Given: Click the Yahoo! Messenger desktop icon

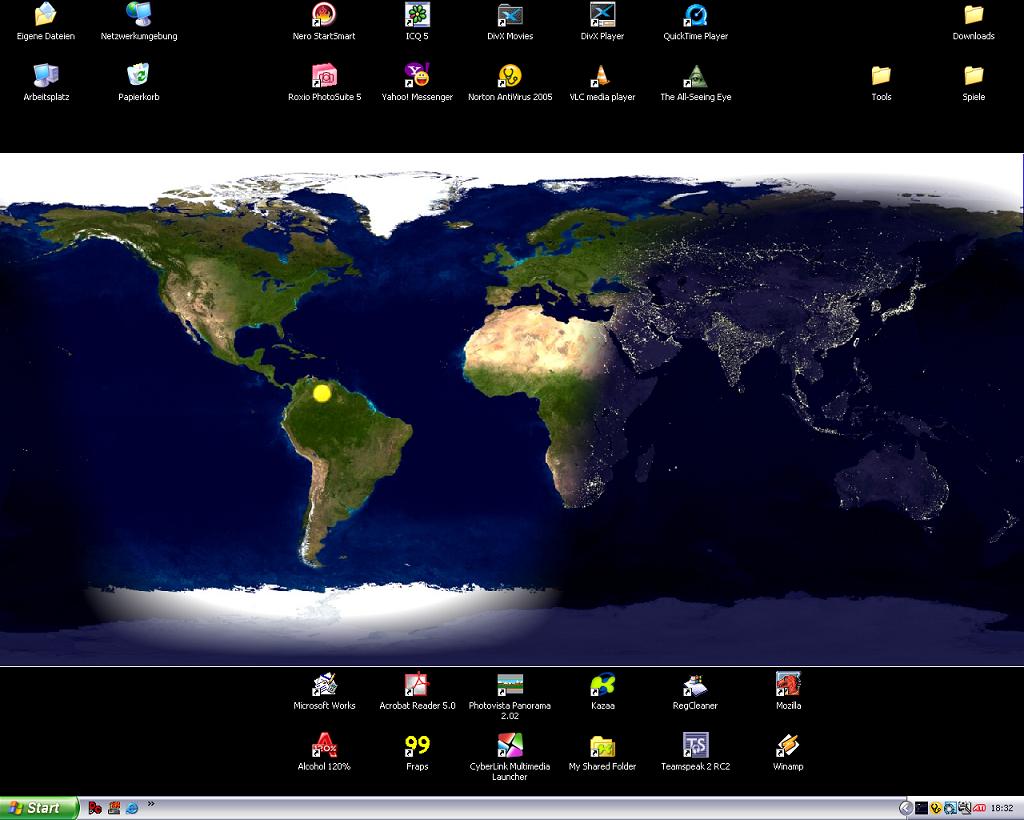Looking at the screenshot, I should click(x=417, y=76).
